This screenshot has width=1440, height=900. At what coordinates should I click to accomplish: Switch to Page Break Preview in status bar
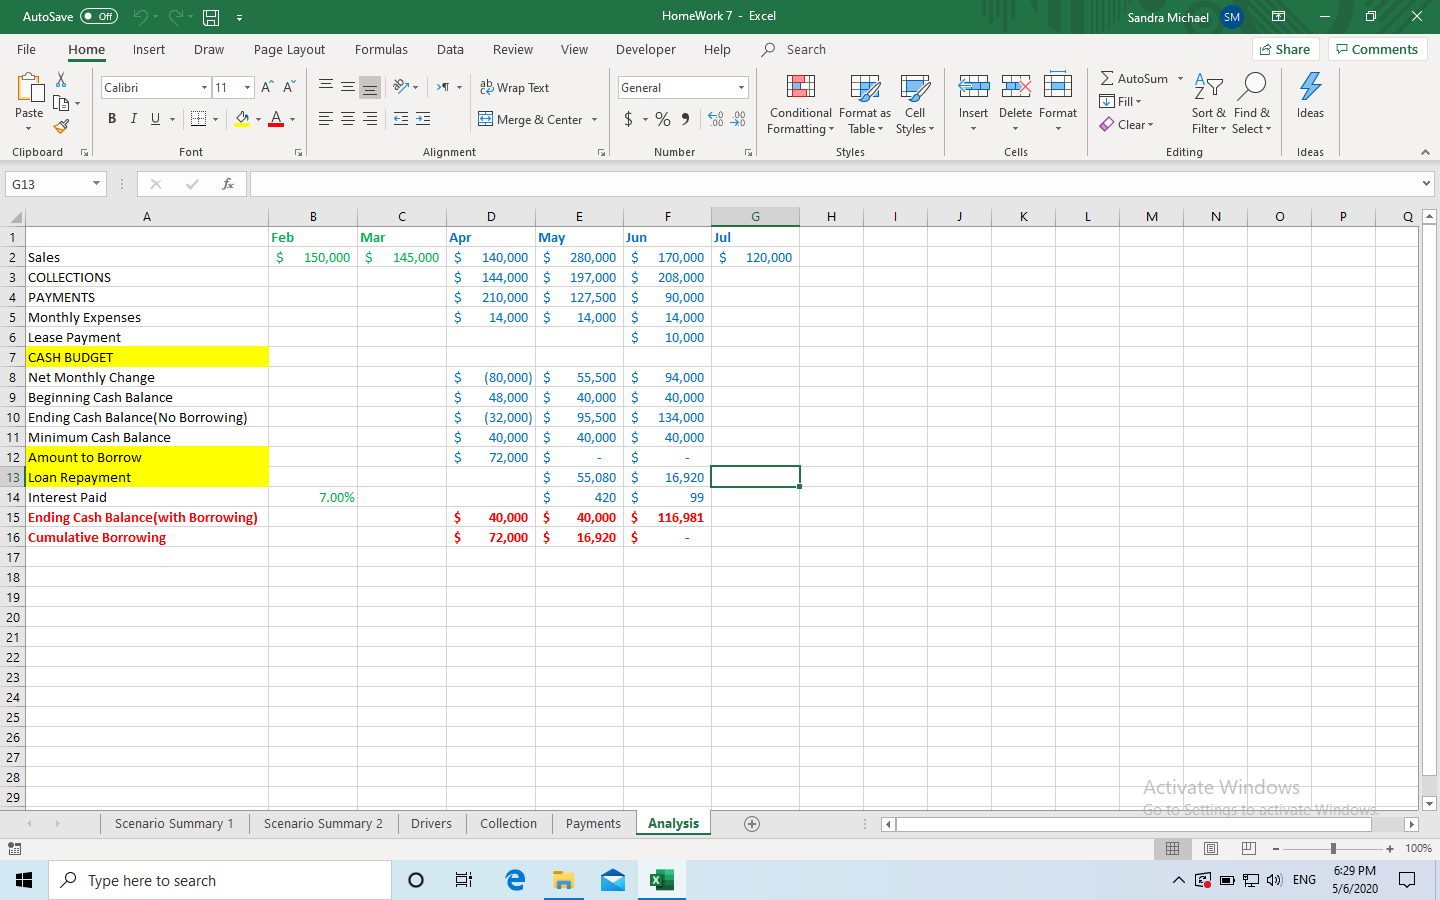coord(1249,848)
